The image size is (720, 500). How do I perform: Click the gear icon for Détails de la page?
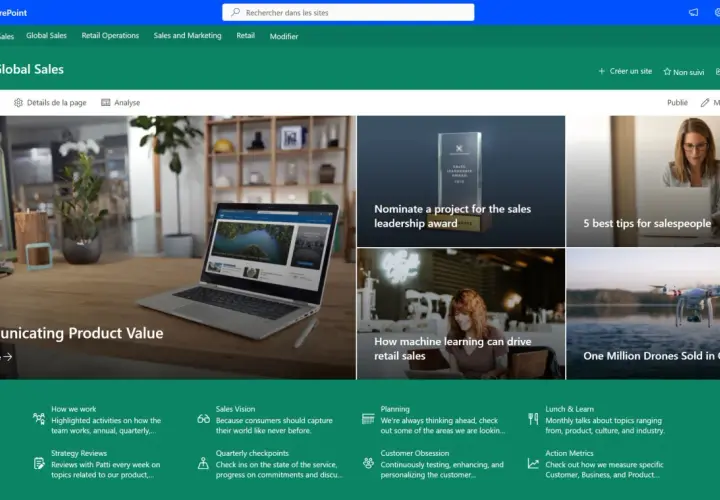18,102
